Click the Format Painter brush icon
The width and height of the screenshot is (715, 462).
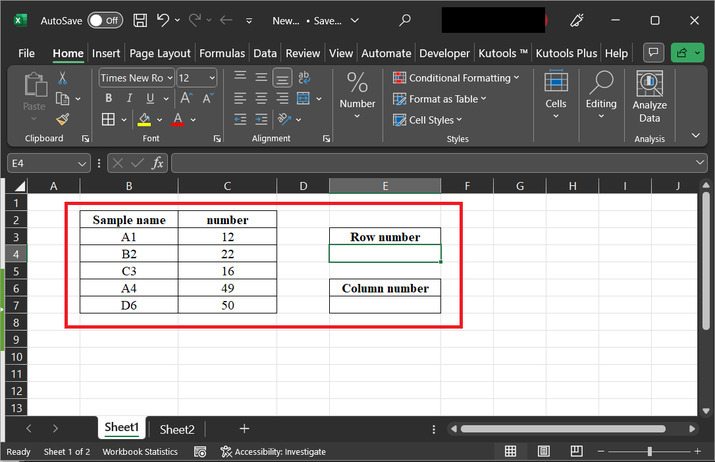[63, 119]
